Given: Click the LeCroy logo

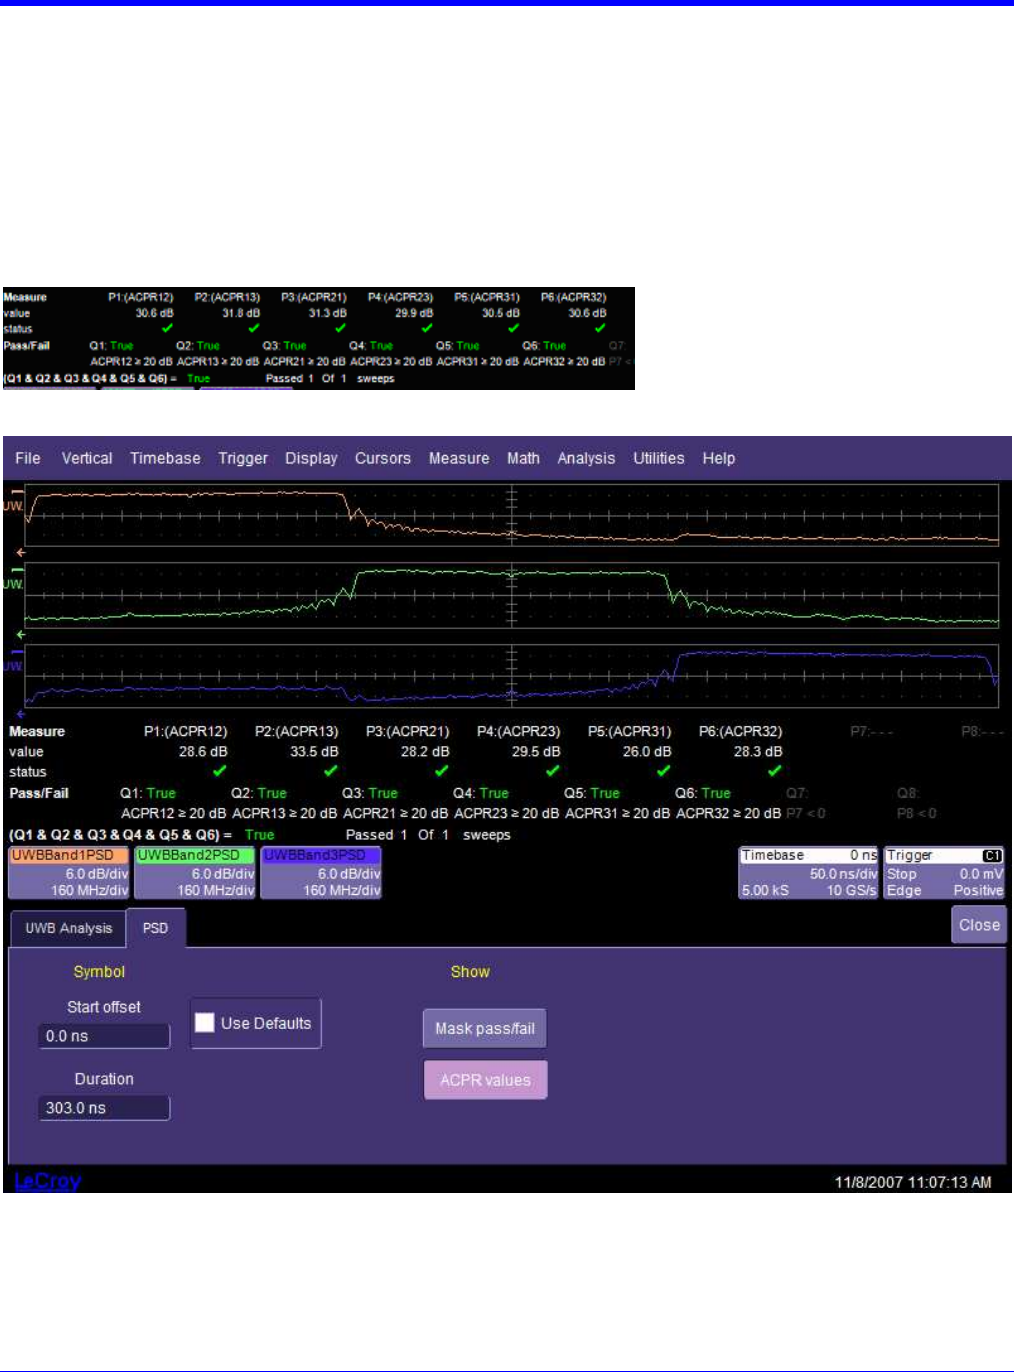Looking at the screenshot, I should tap(47, 1181).
